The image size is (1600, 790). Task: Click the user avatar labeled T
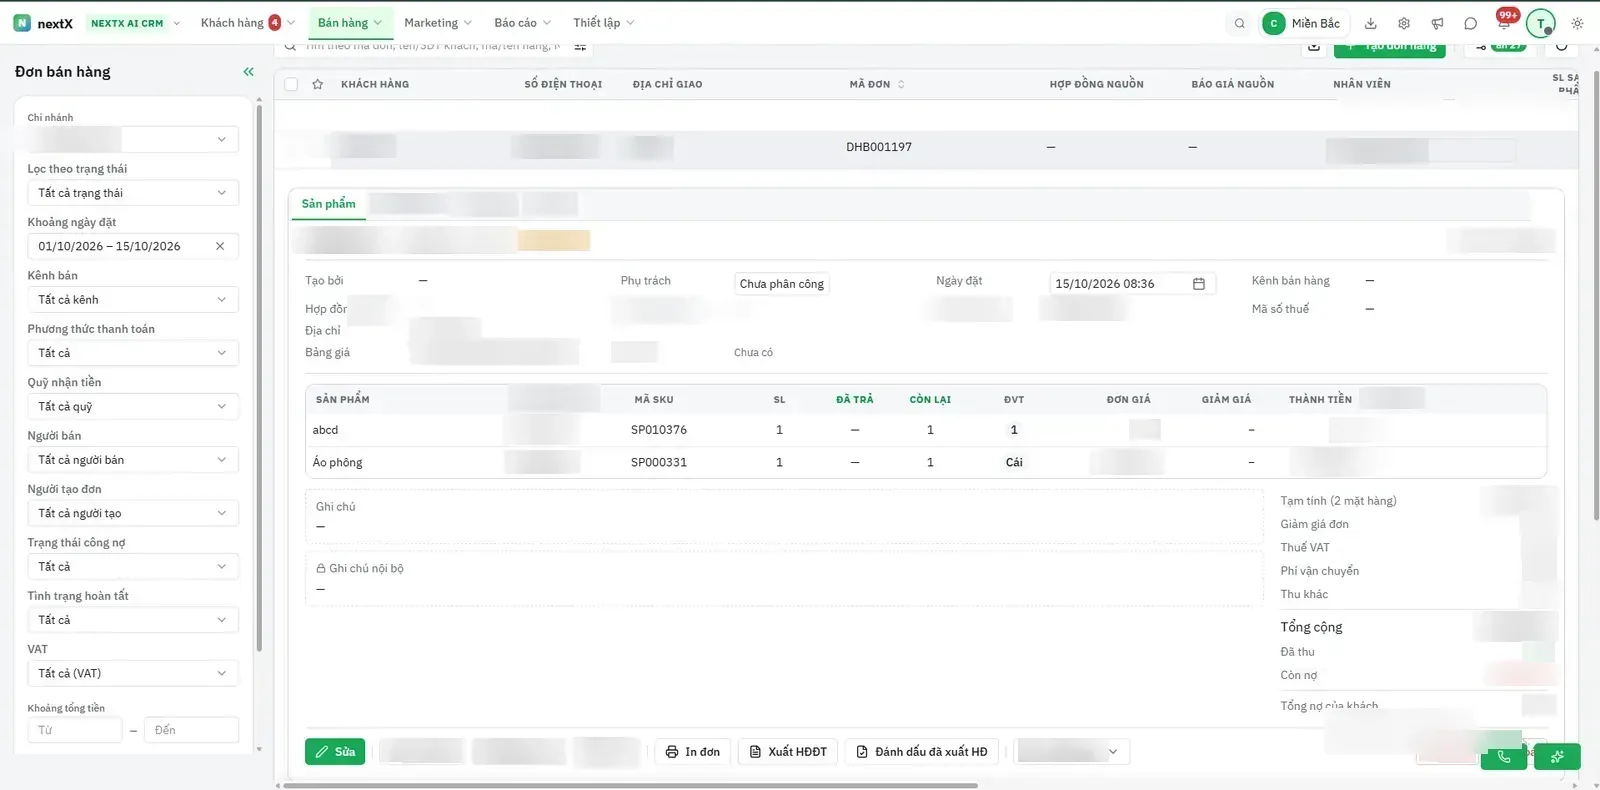[1541, 23]
